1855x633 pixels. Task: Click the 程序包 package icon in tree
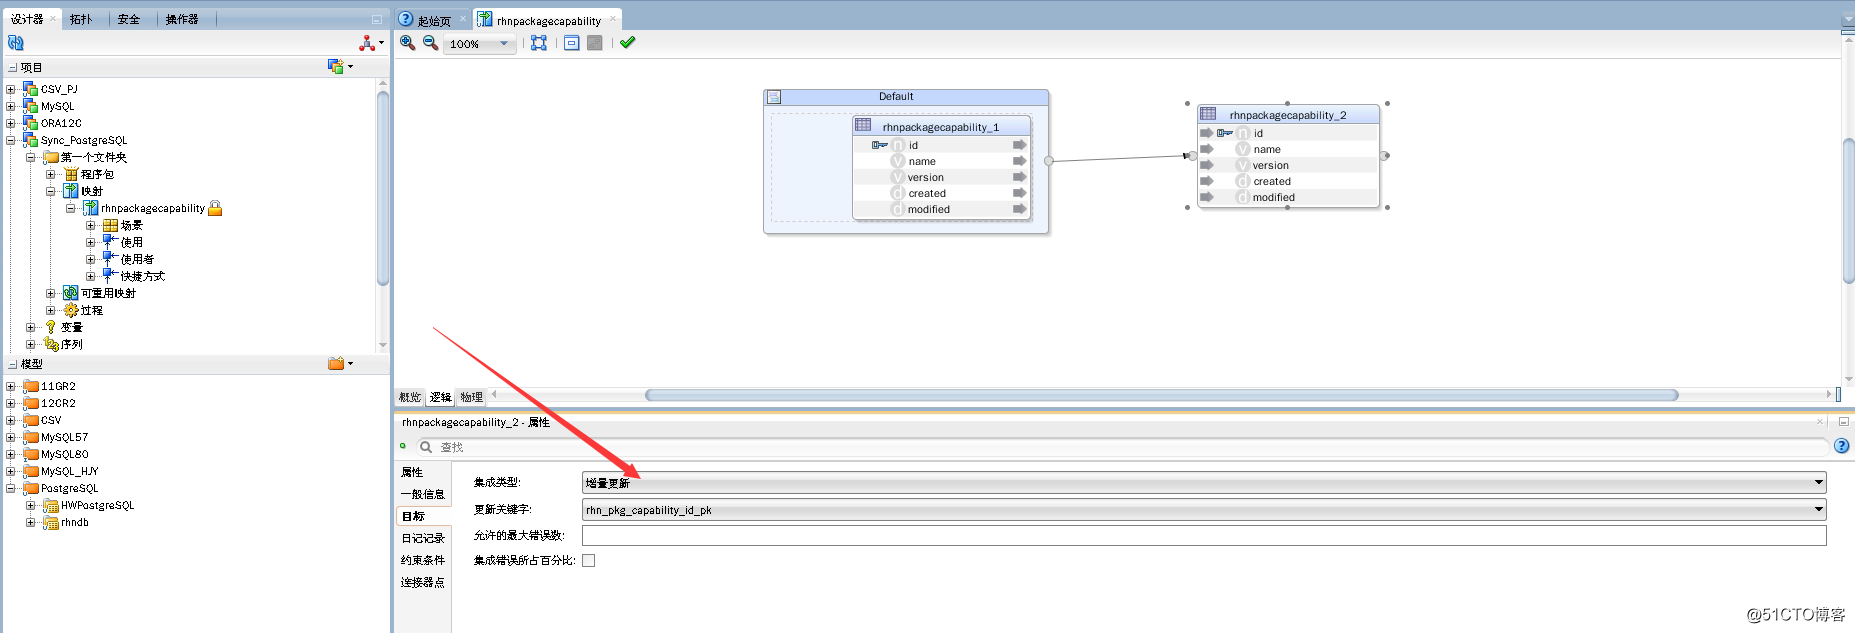(71, 174)
